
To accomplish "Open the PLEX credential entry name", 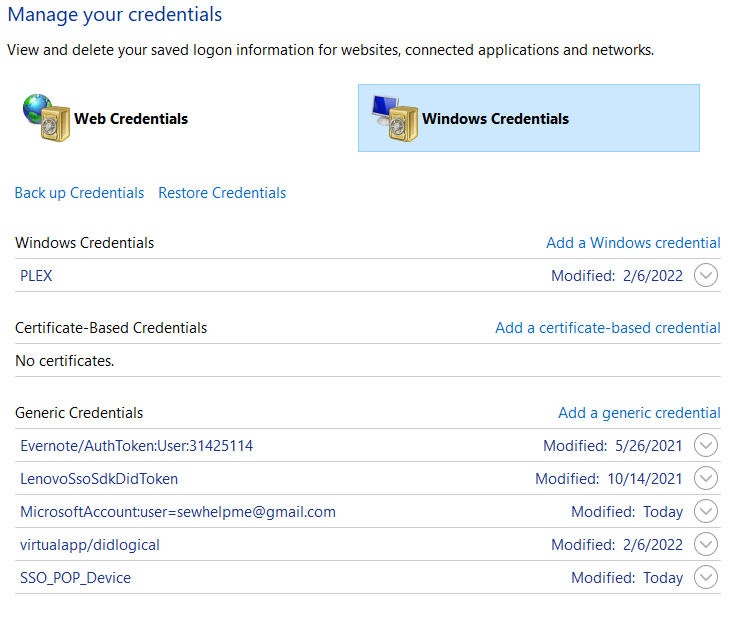I will [x=36, y=276].
